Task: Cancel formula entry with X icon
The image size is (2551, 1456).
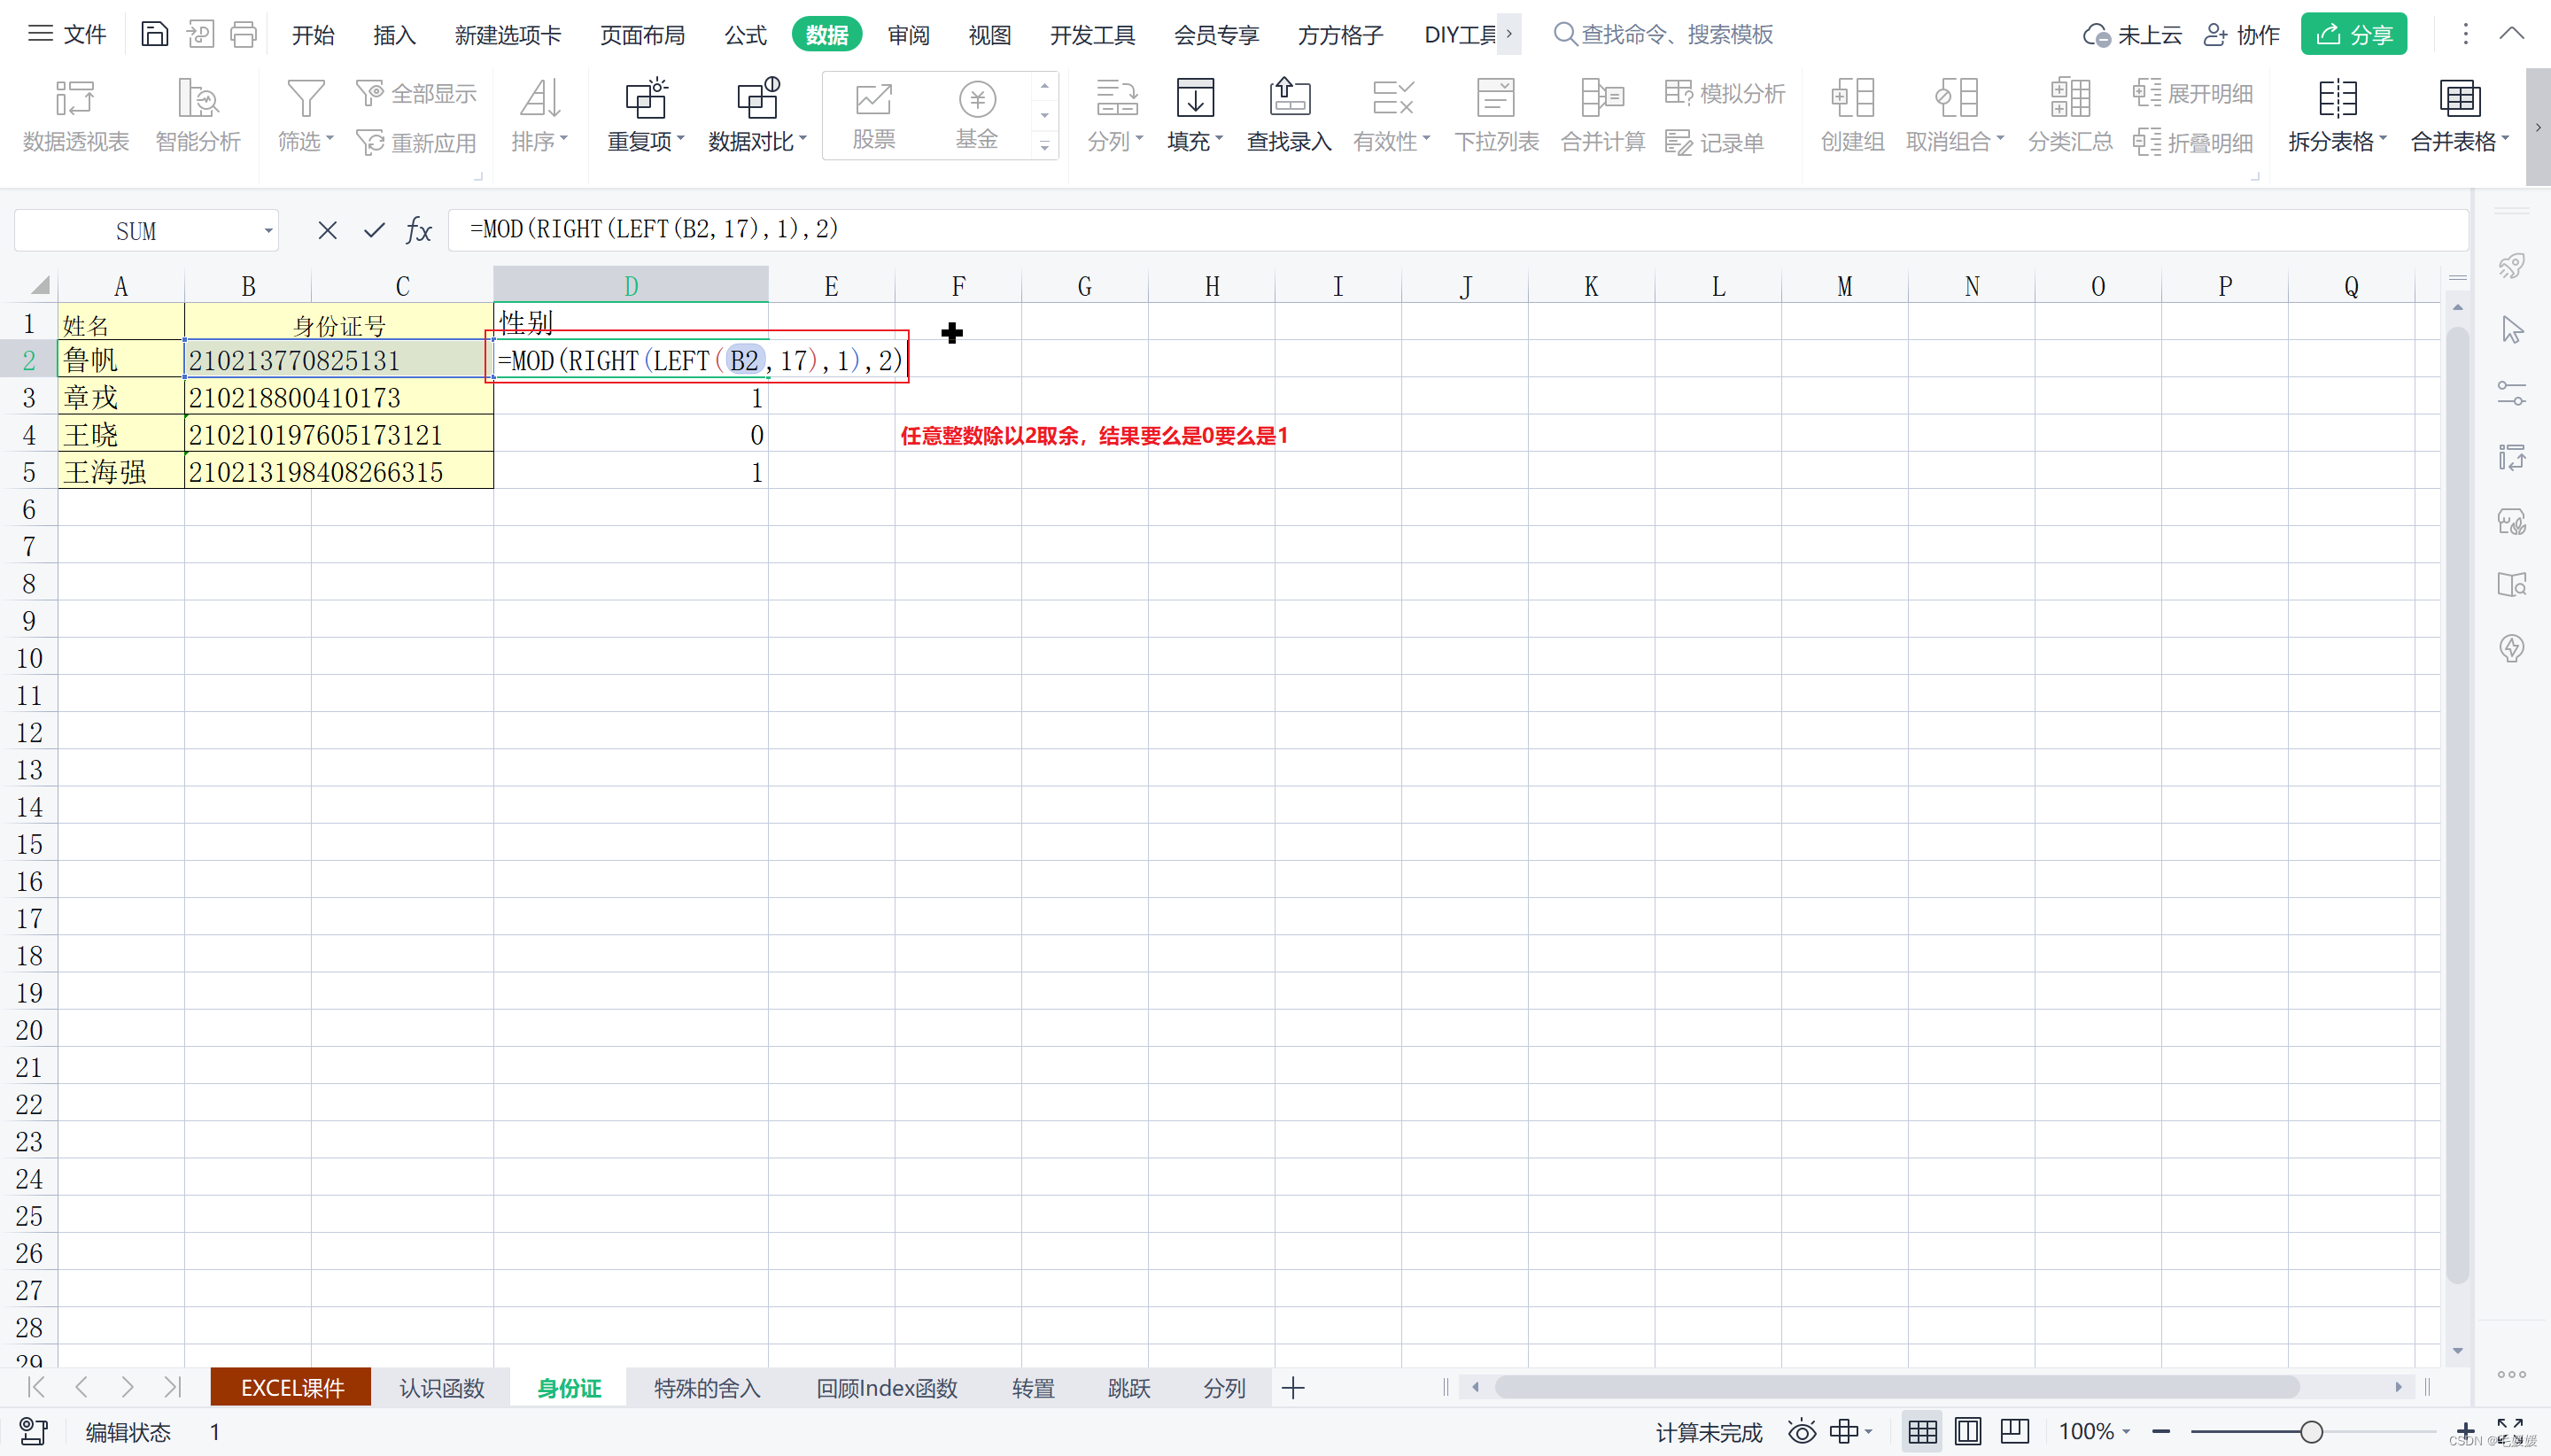Action: pos(327,231)
